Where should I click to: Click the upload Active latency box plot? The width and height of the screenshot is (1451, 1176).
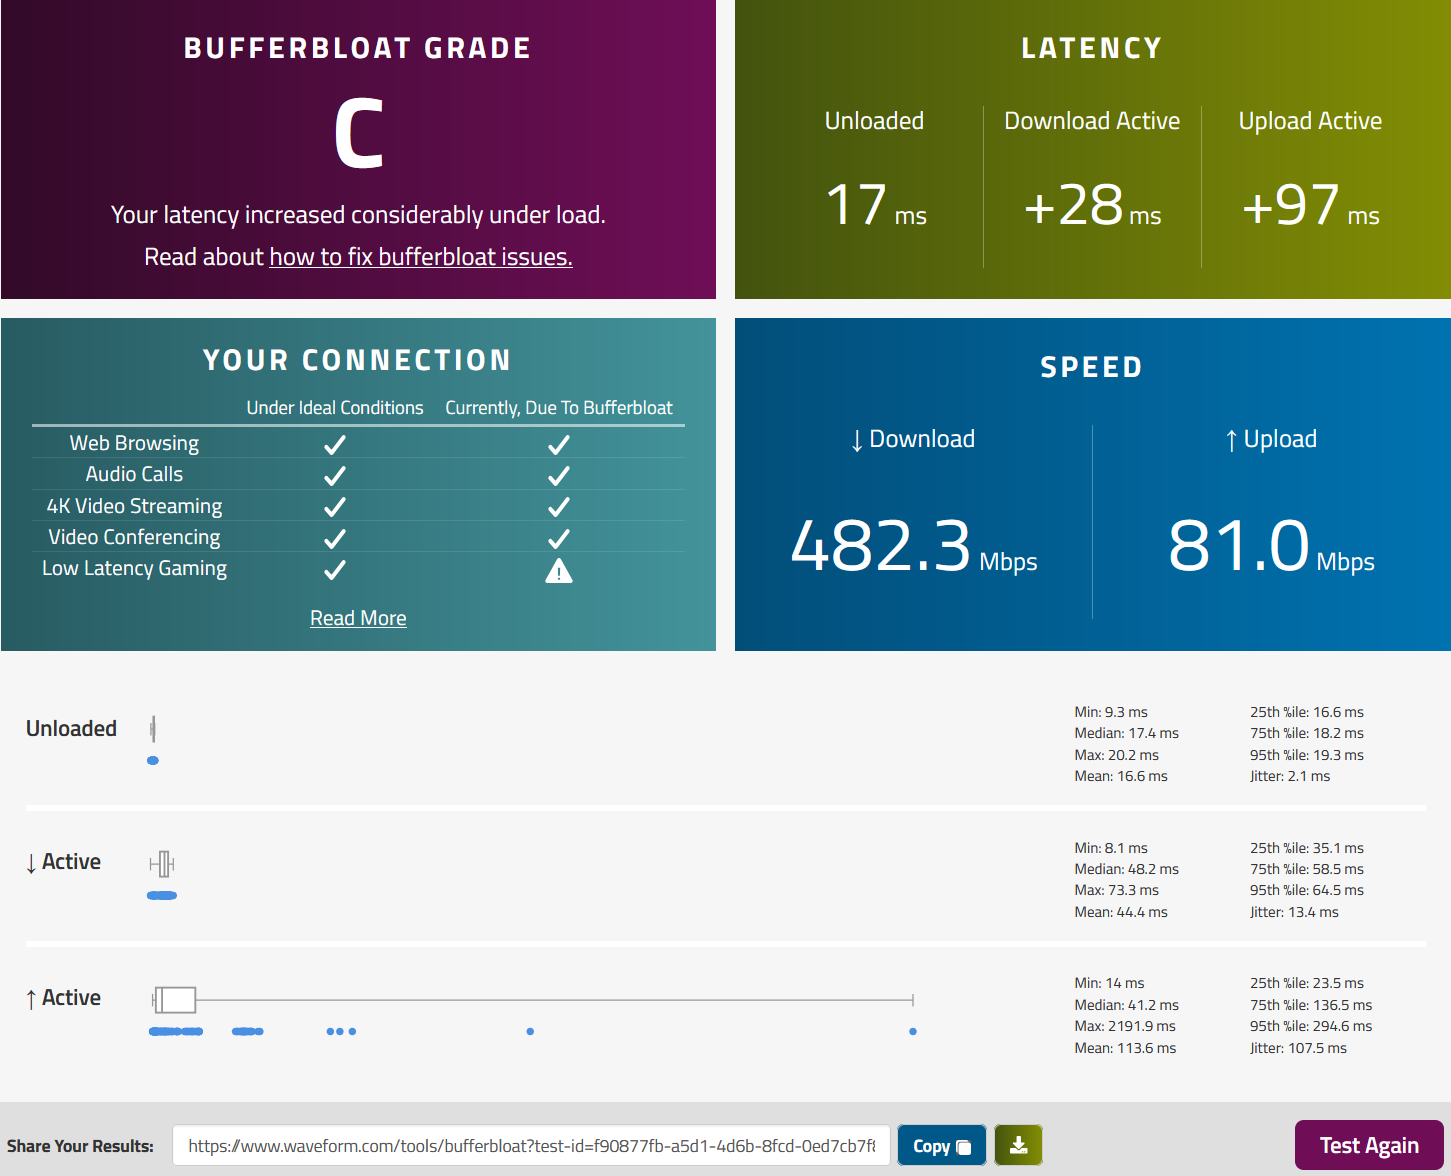click(174, 999)
